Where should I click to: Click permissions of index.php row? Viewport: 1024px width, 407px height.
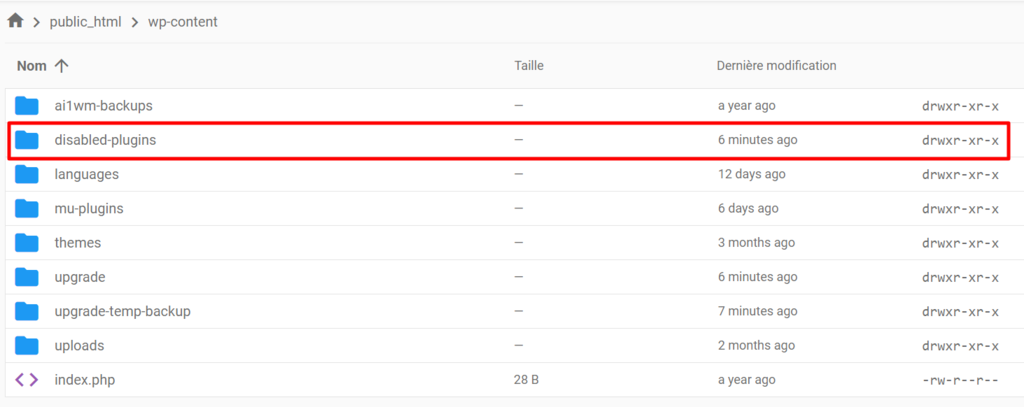click(x=960, y=380)
